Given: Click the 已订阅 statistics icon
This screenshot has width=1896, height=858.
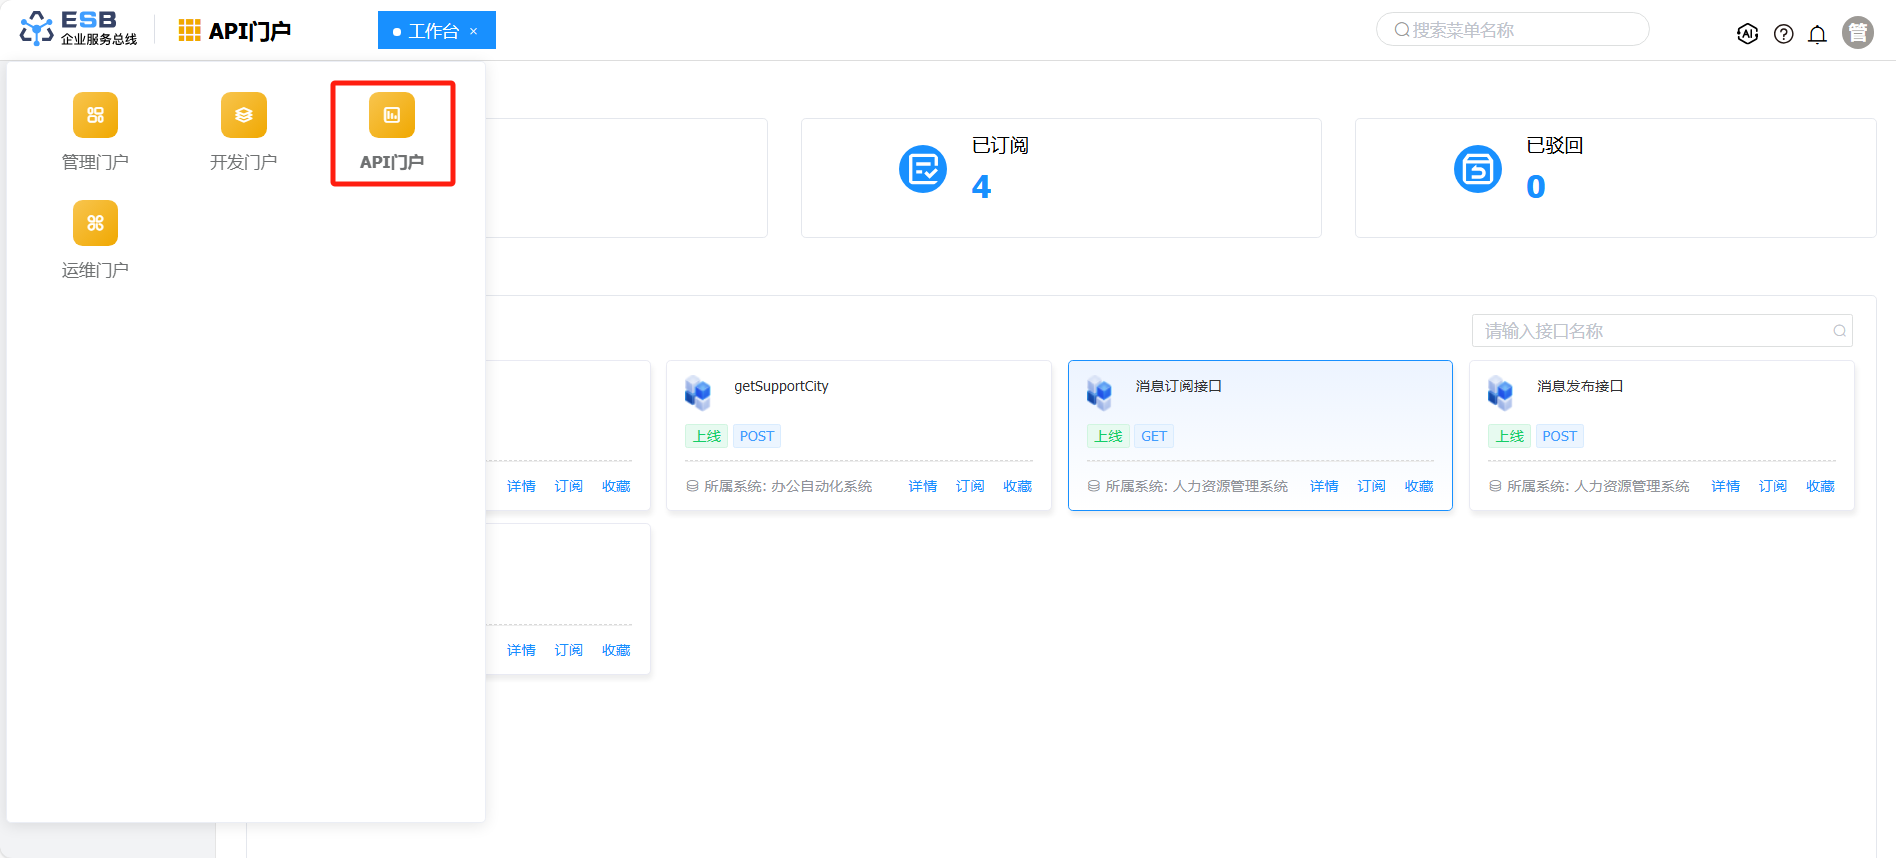Looking at the screenshot, I should pyautogui.click(x=922, y=169).
